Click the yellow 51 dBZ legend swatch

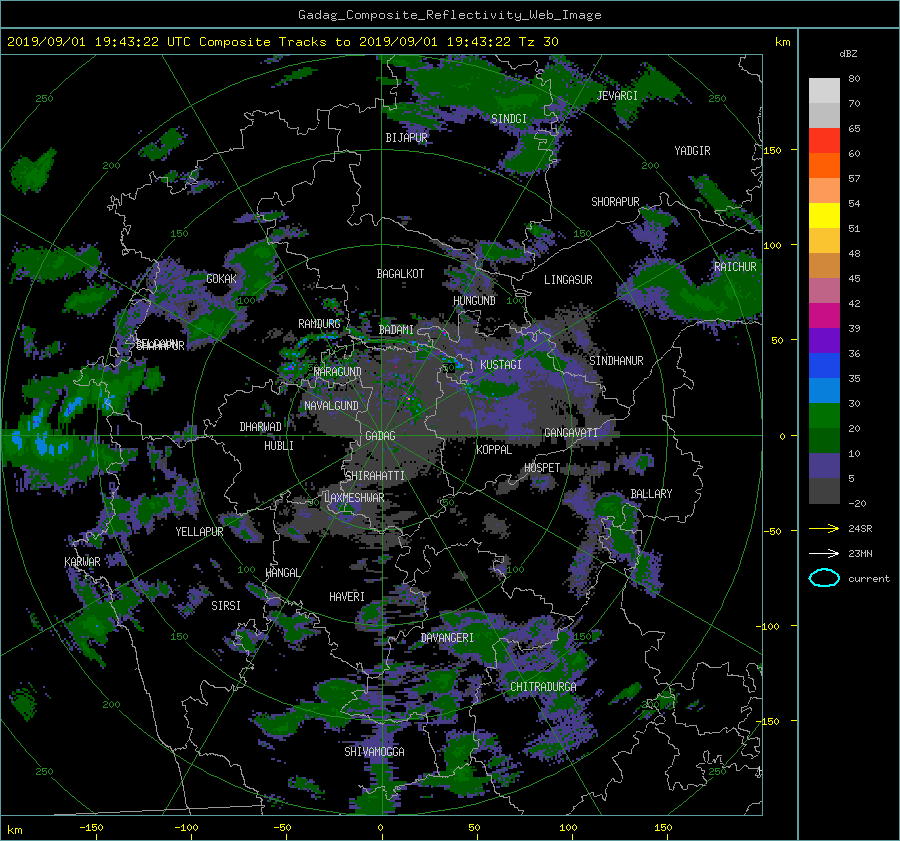[x=824, y=216]
